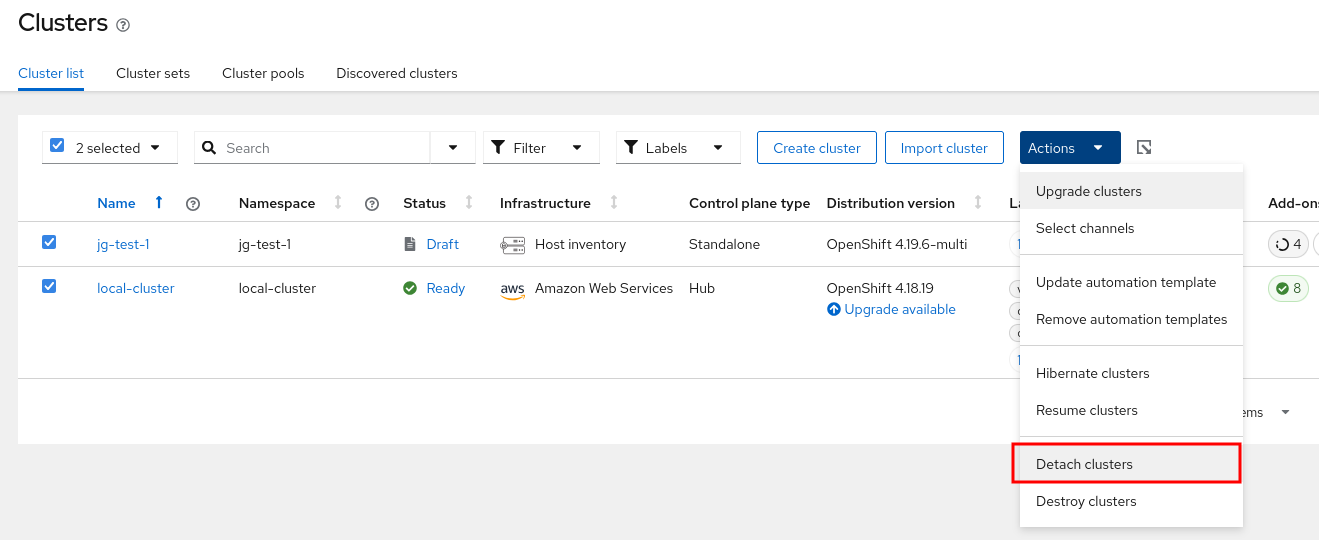Select Destroy clusters menu option
This screenshot has width=1319, height=540.
1086,501
